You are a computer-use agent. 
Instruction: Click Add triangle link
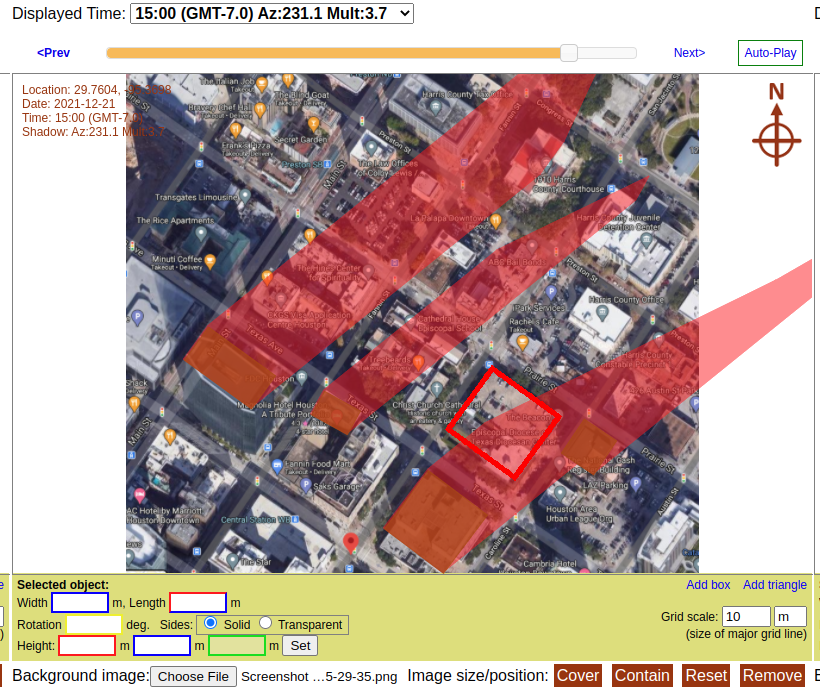(774, 585)
